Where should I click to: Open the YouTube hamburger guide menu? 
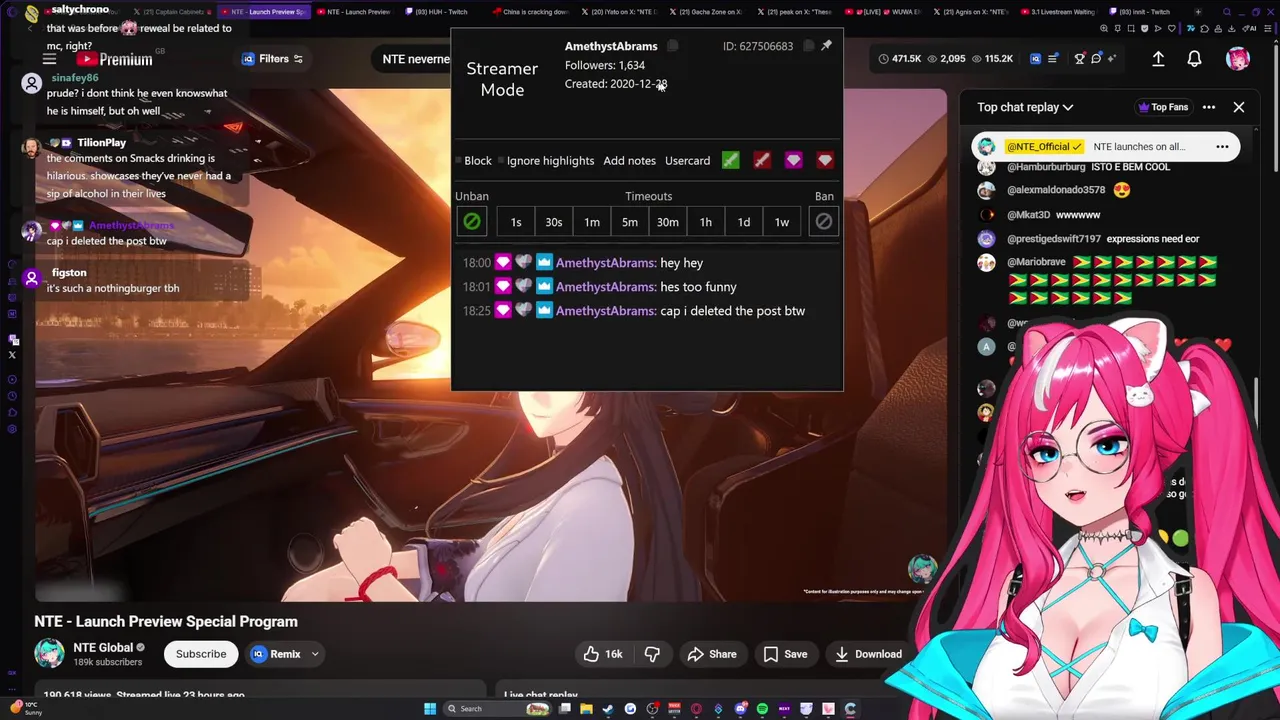pos(49,59)
